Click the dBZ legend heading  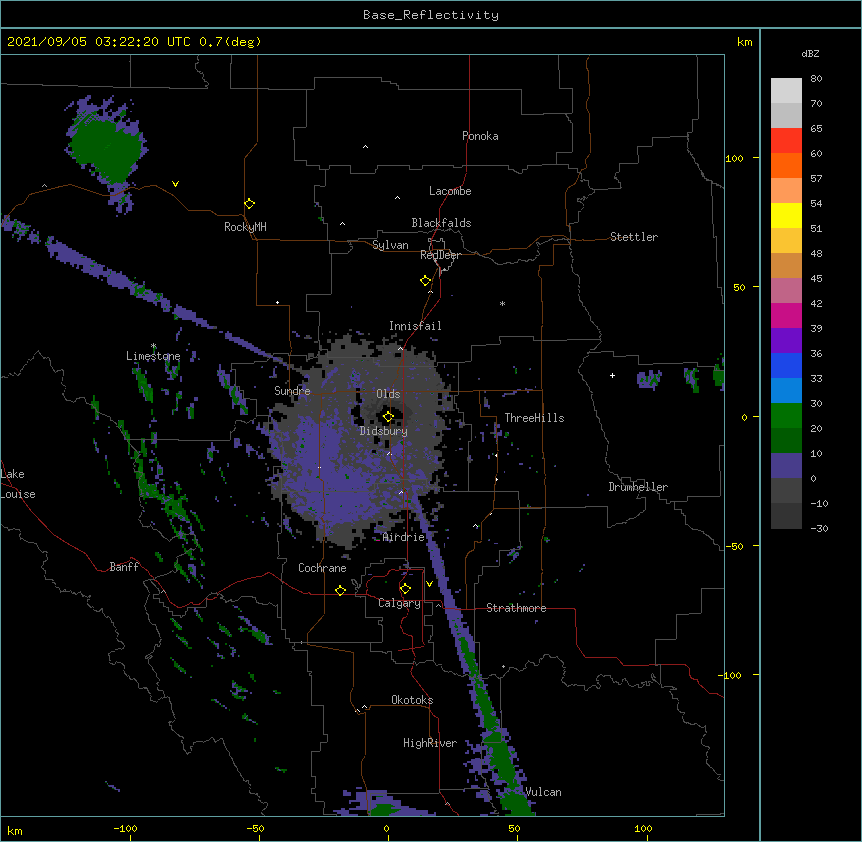point(810,53)
